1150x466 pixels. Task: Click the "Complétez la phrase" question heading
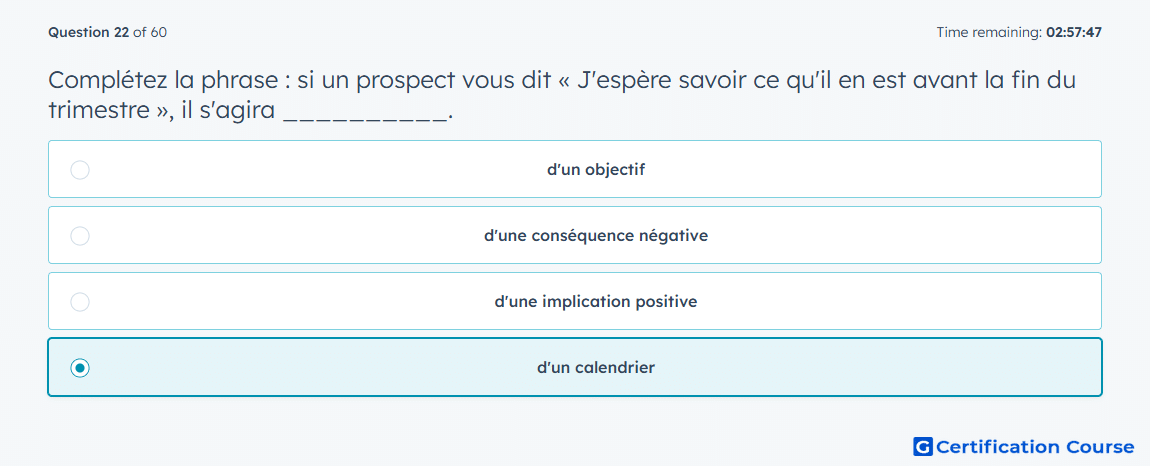pos(164,80)
